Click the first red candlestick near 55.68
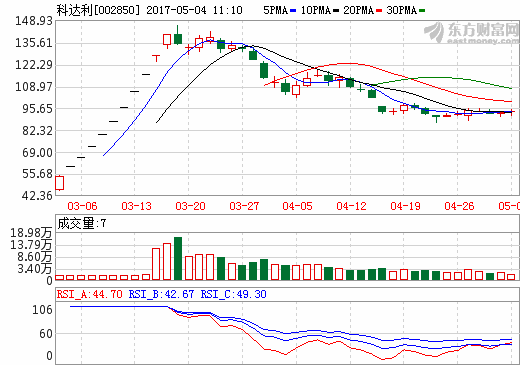The image size is (520, 365). (59, 183)
